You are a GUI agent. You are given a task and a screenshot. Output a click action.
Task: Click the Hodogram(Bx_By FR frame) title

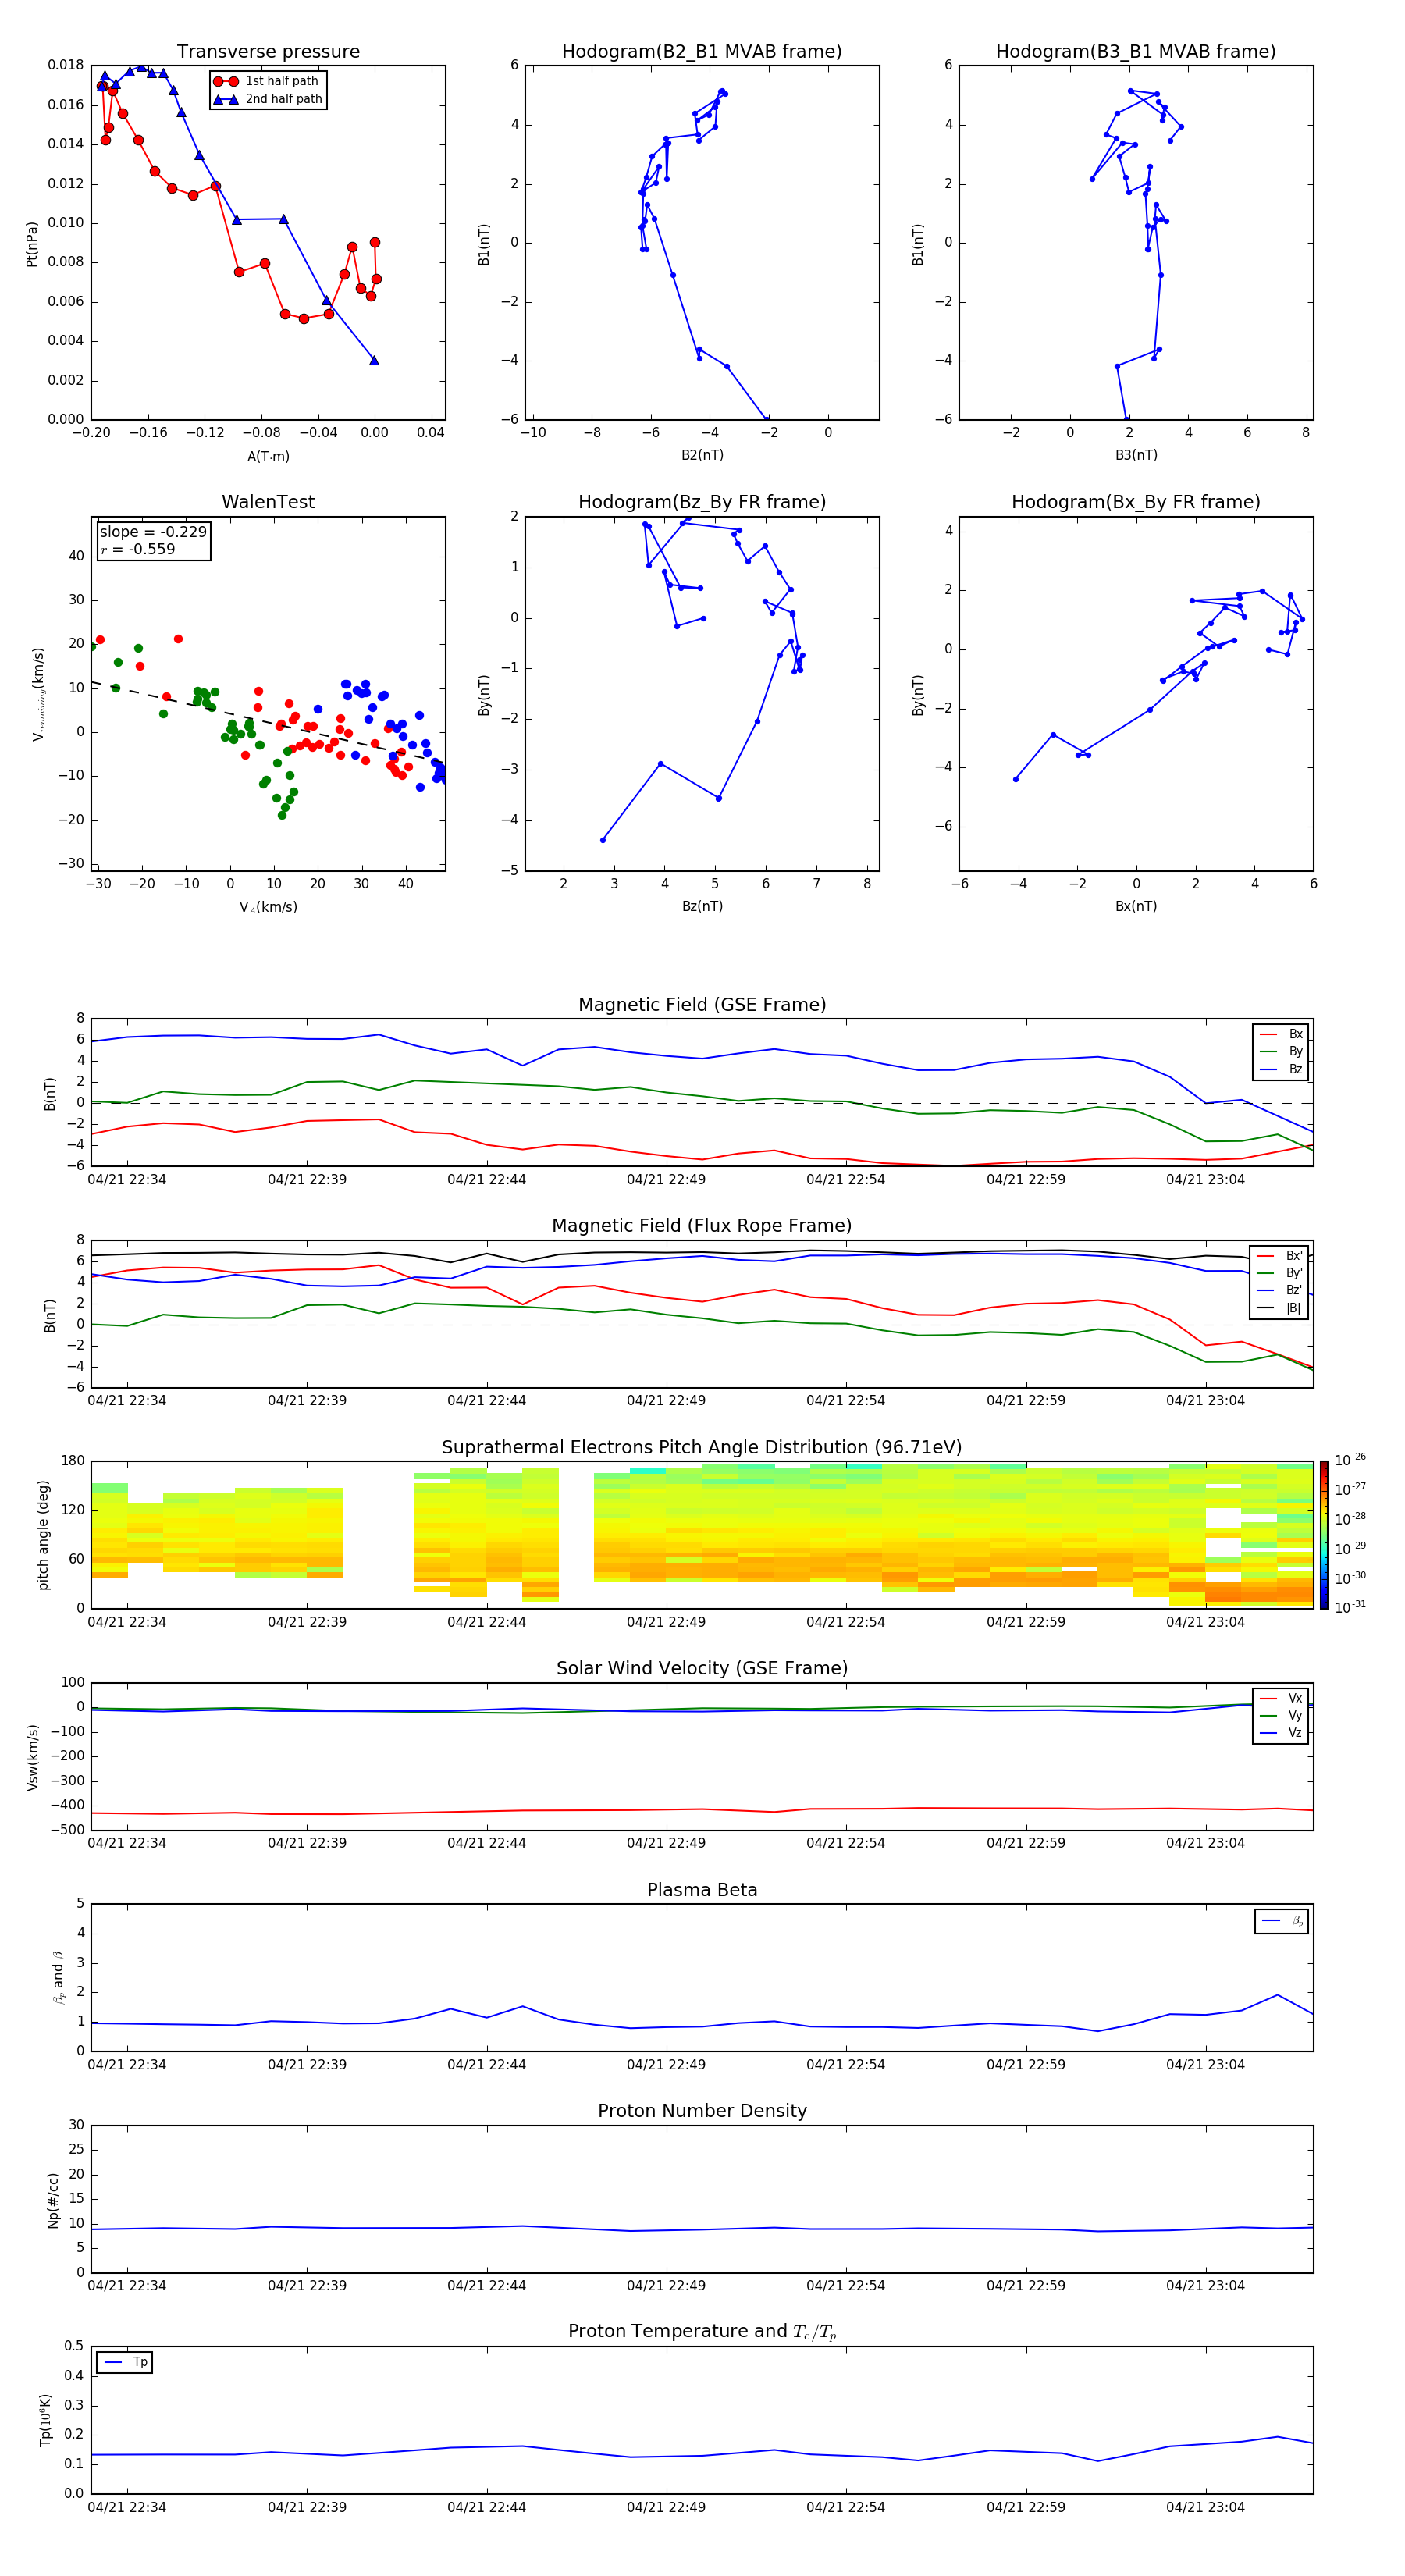(x=1136, y=502)
